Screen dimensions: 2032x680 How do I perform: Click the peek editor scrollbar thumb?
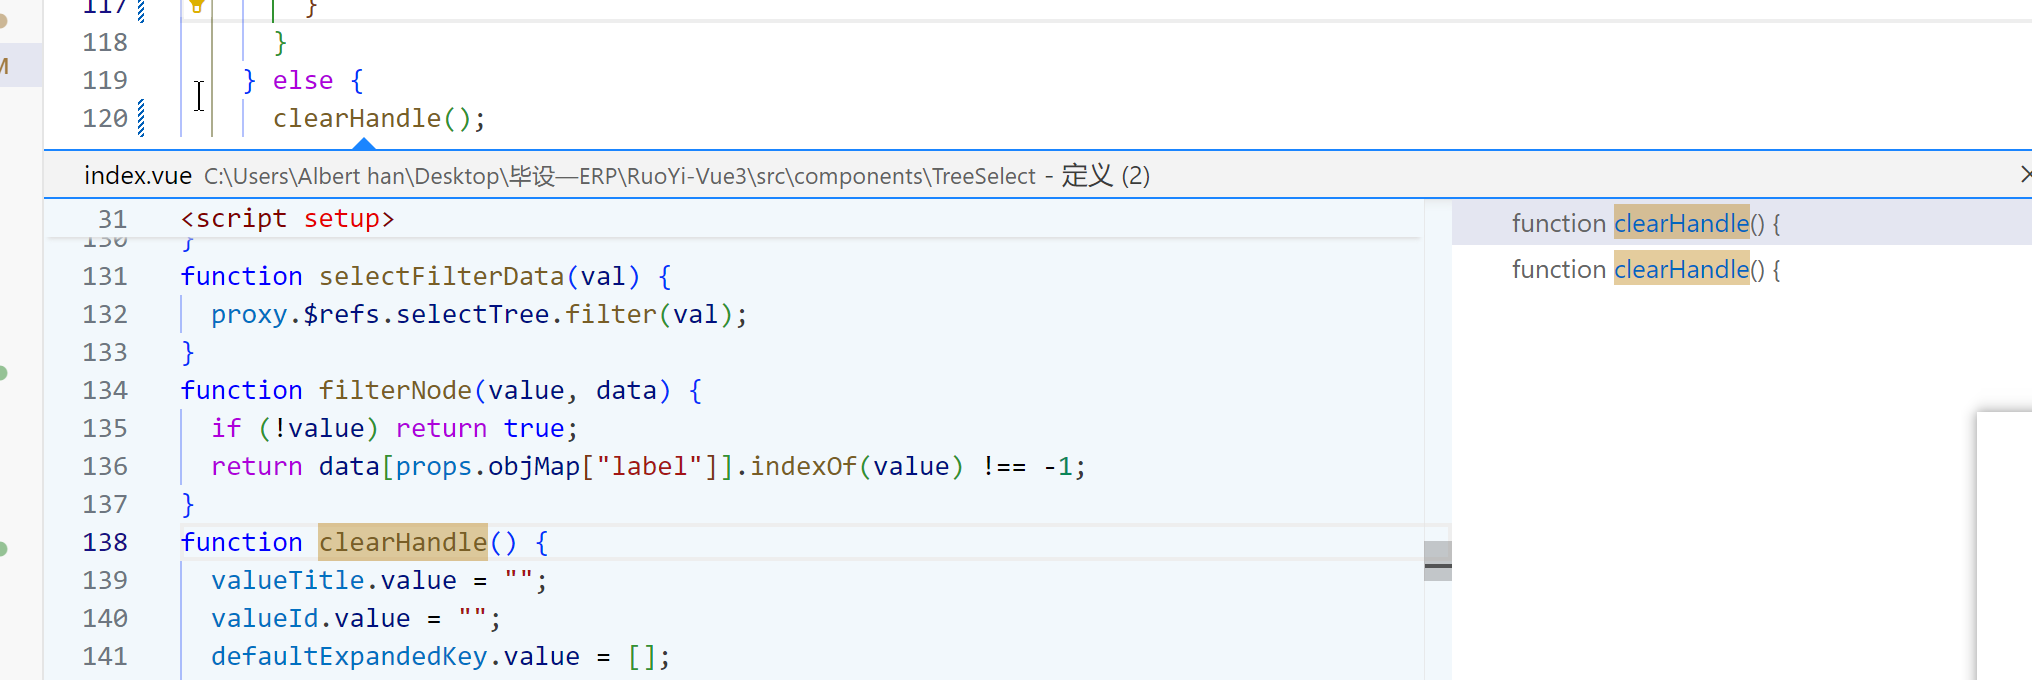1438,560
